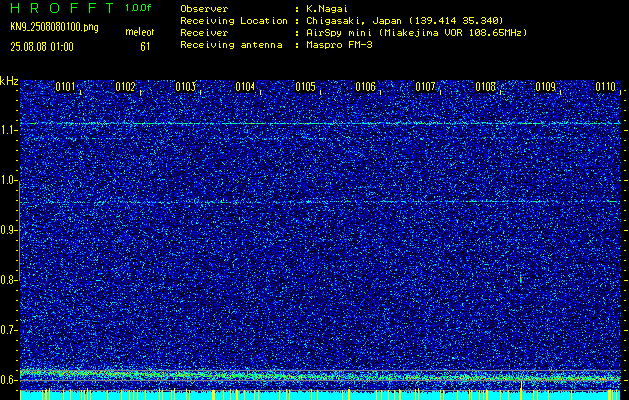Click the 0108 time marker

click(x=486, y=87)
